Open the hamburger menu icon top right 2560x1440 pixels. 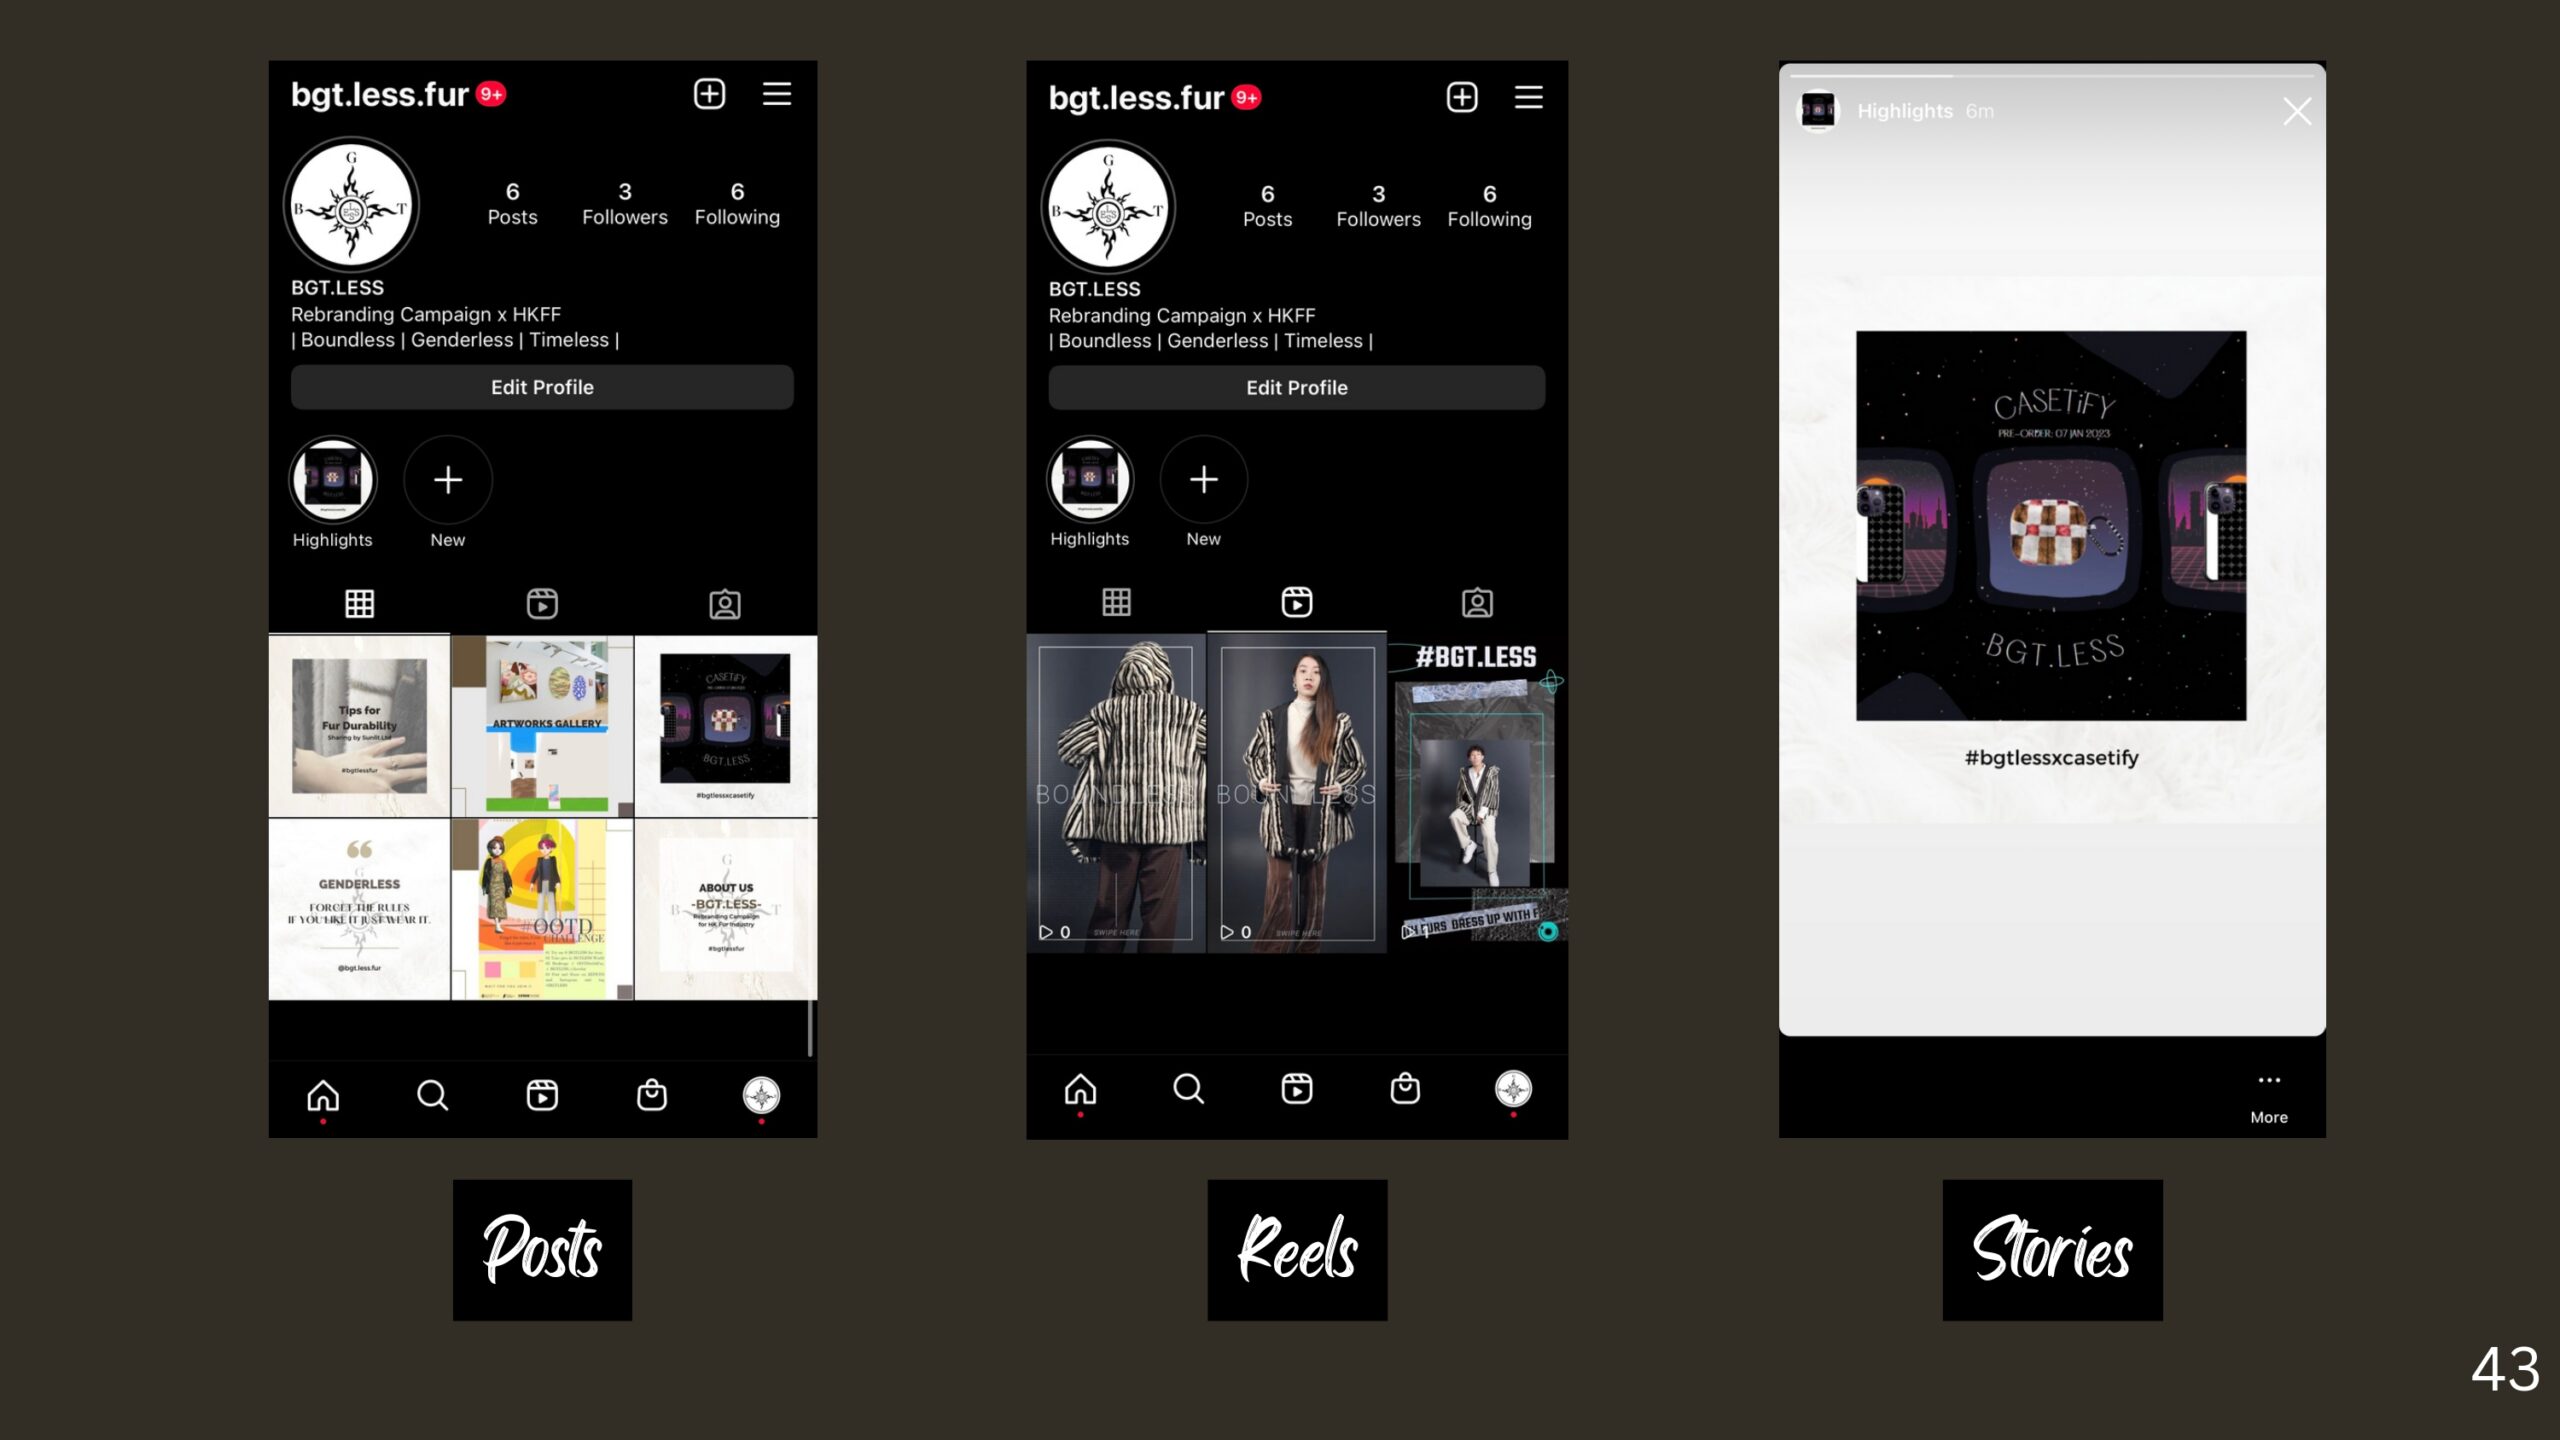(x=777, y=93)
